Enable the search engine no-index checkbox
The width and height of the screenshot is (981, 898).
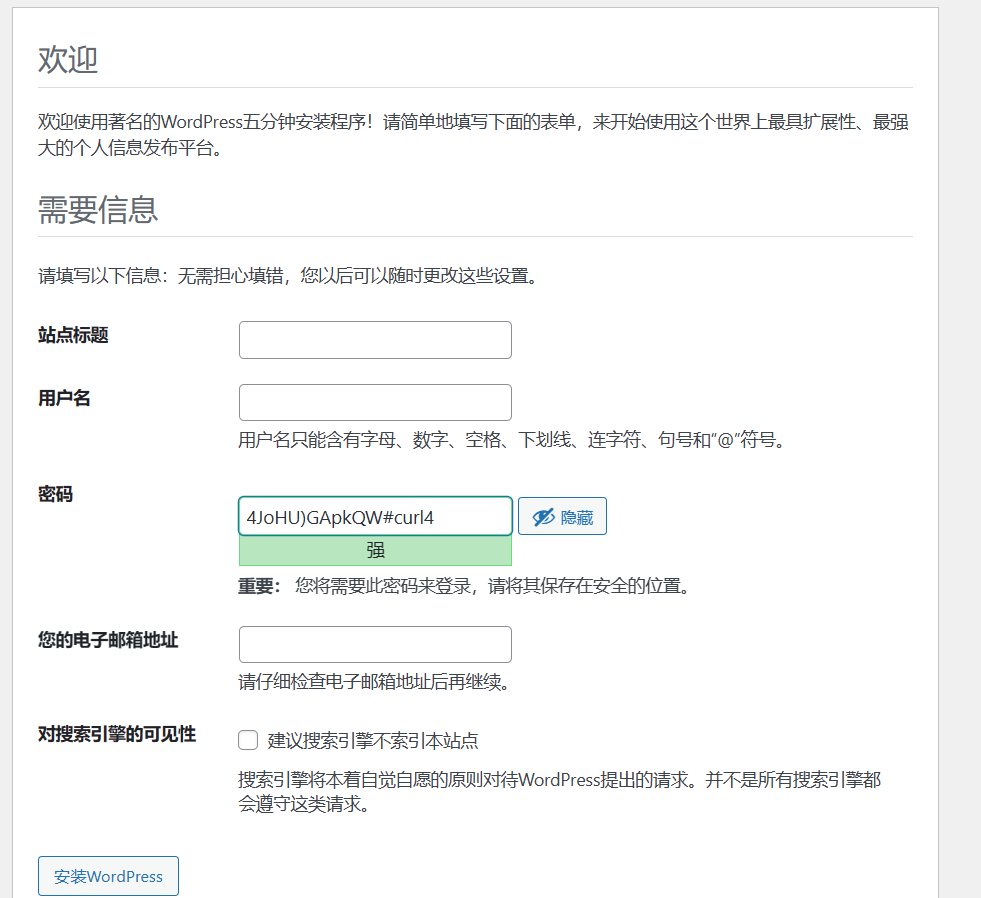click(x=248, y=741)
